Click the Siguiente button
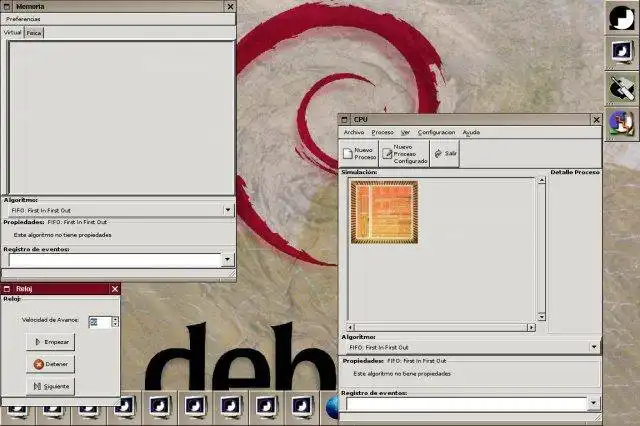This screenshot has width=640, height=426. 51,386
